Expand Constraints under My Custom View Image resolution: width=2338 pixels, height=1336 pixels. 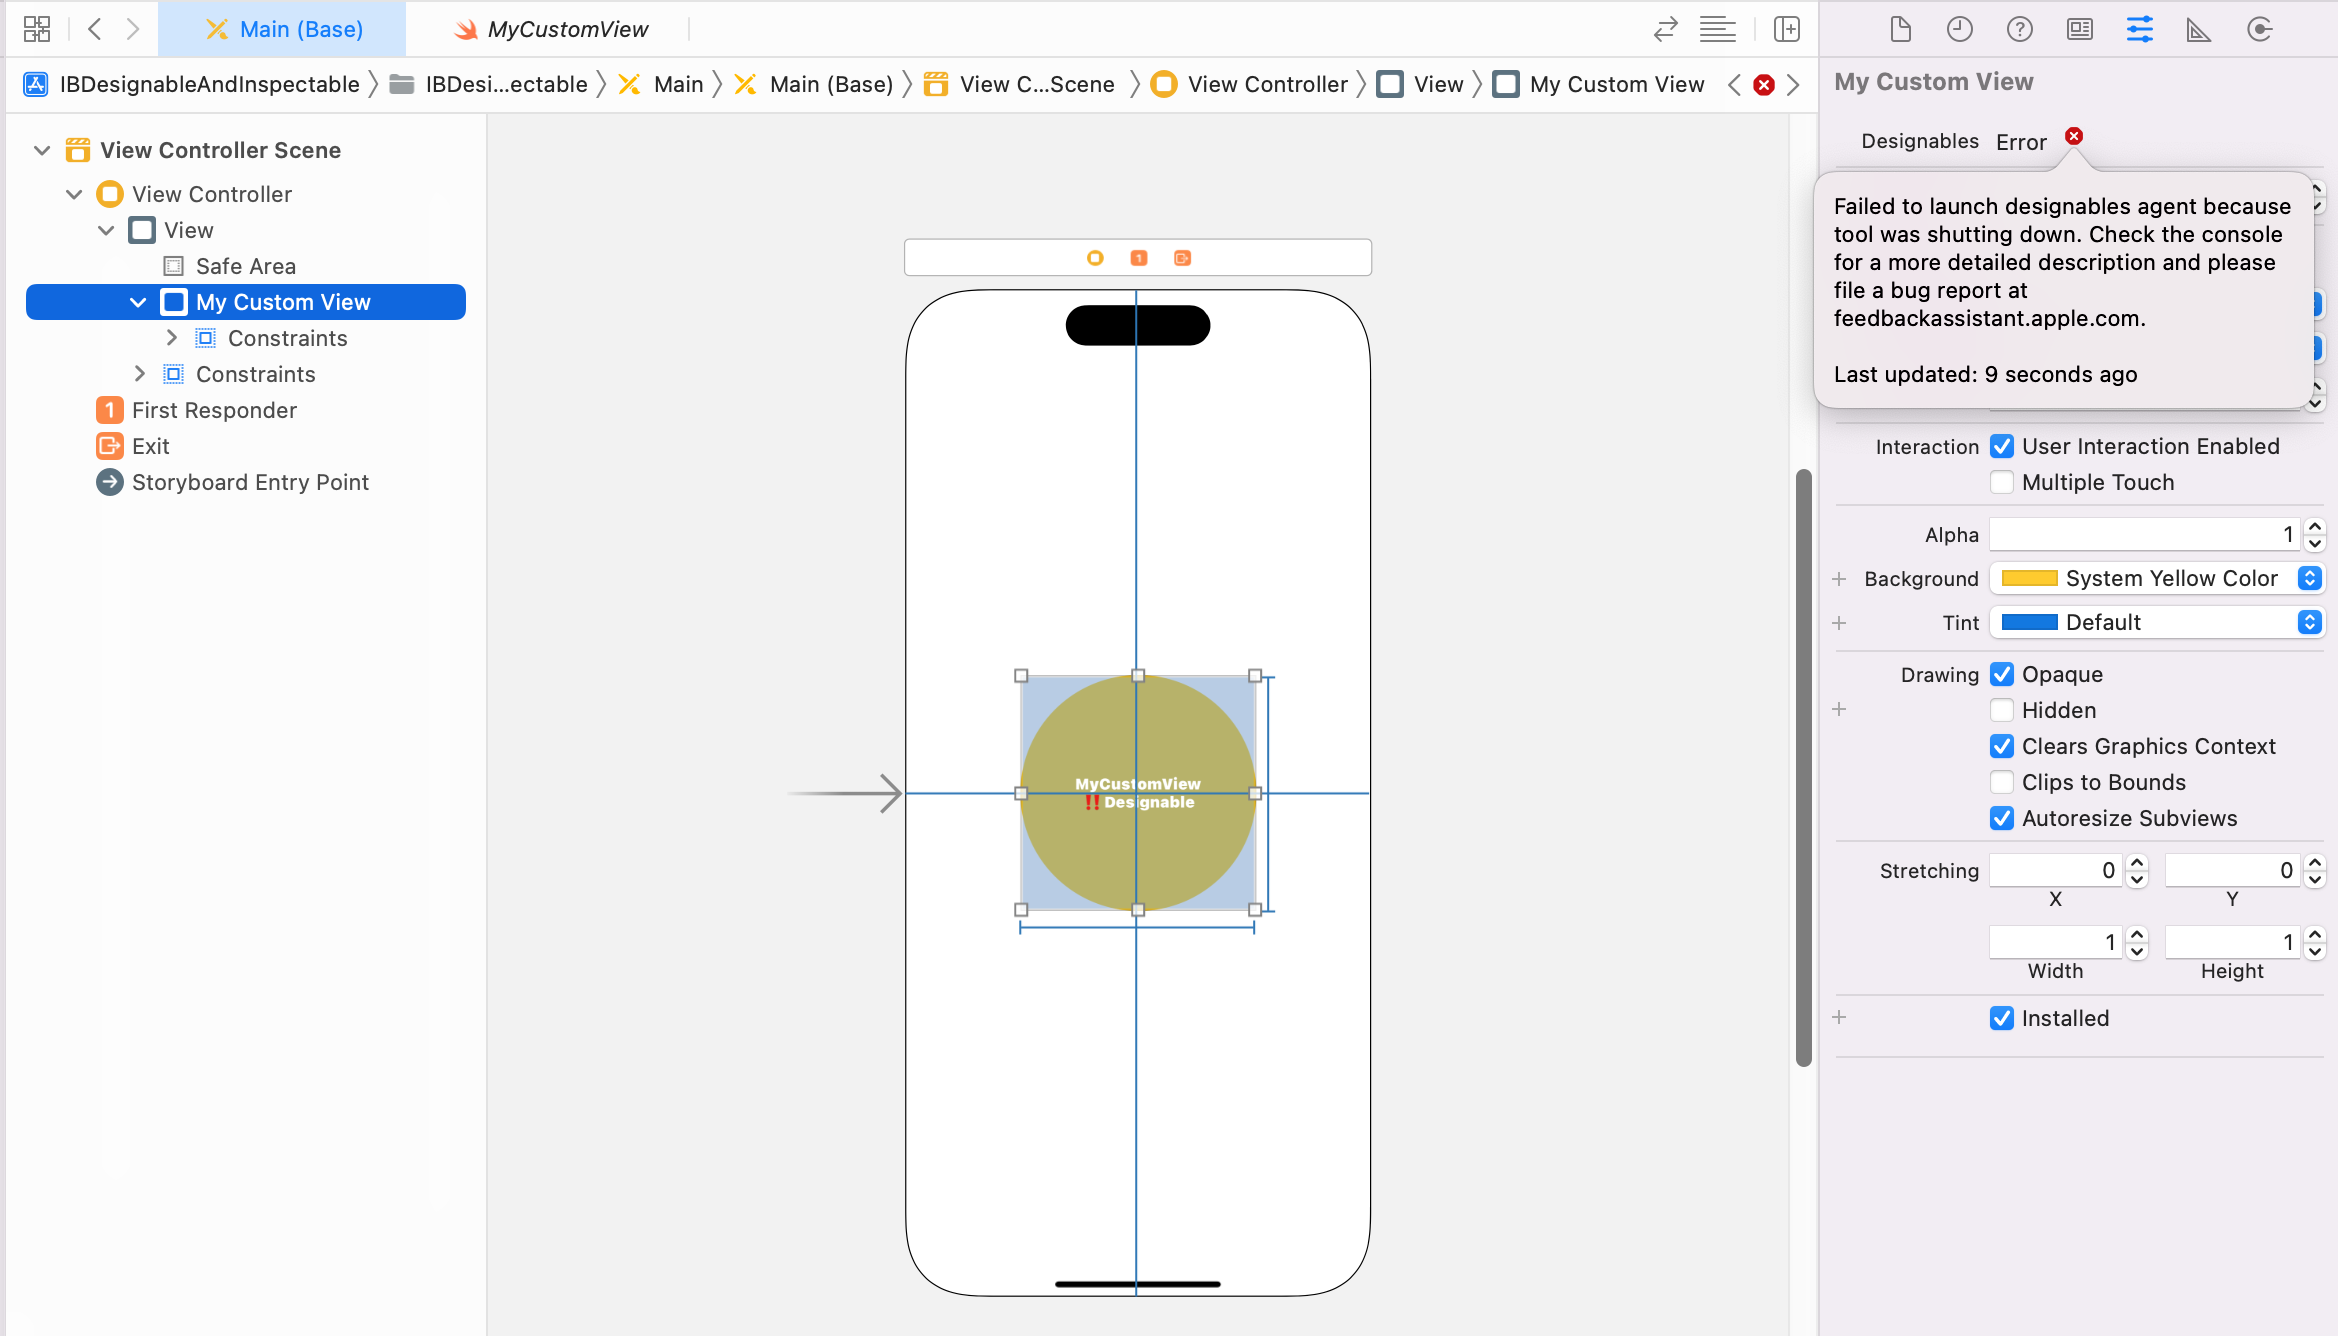click(x=172, y=338)
